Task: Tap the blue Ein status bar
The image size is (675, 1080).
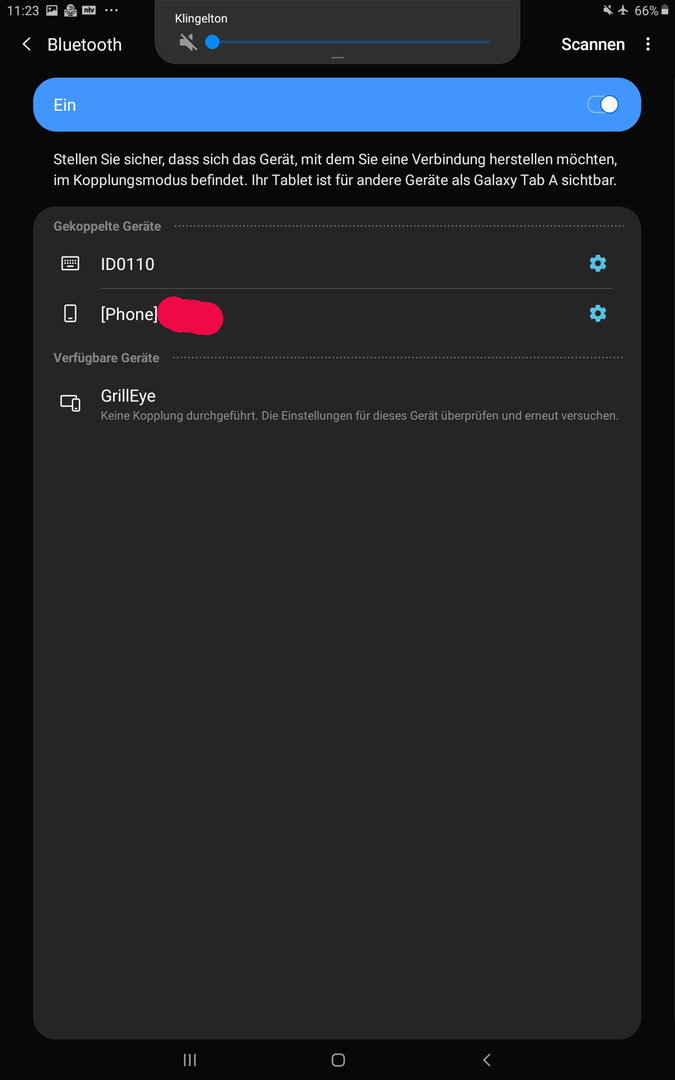Action: pyautogui.click(x=338, y=105)
